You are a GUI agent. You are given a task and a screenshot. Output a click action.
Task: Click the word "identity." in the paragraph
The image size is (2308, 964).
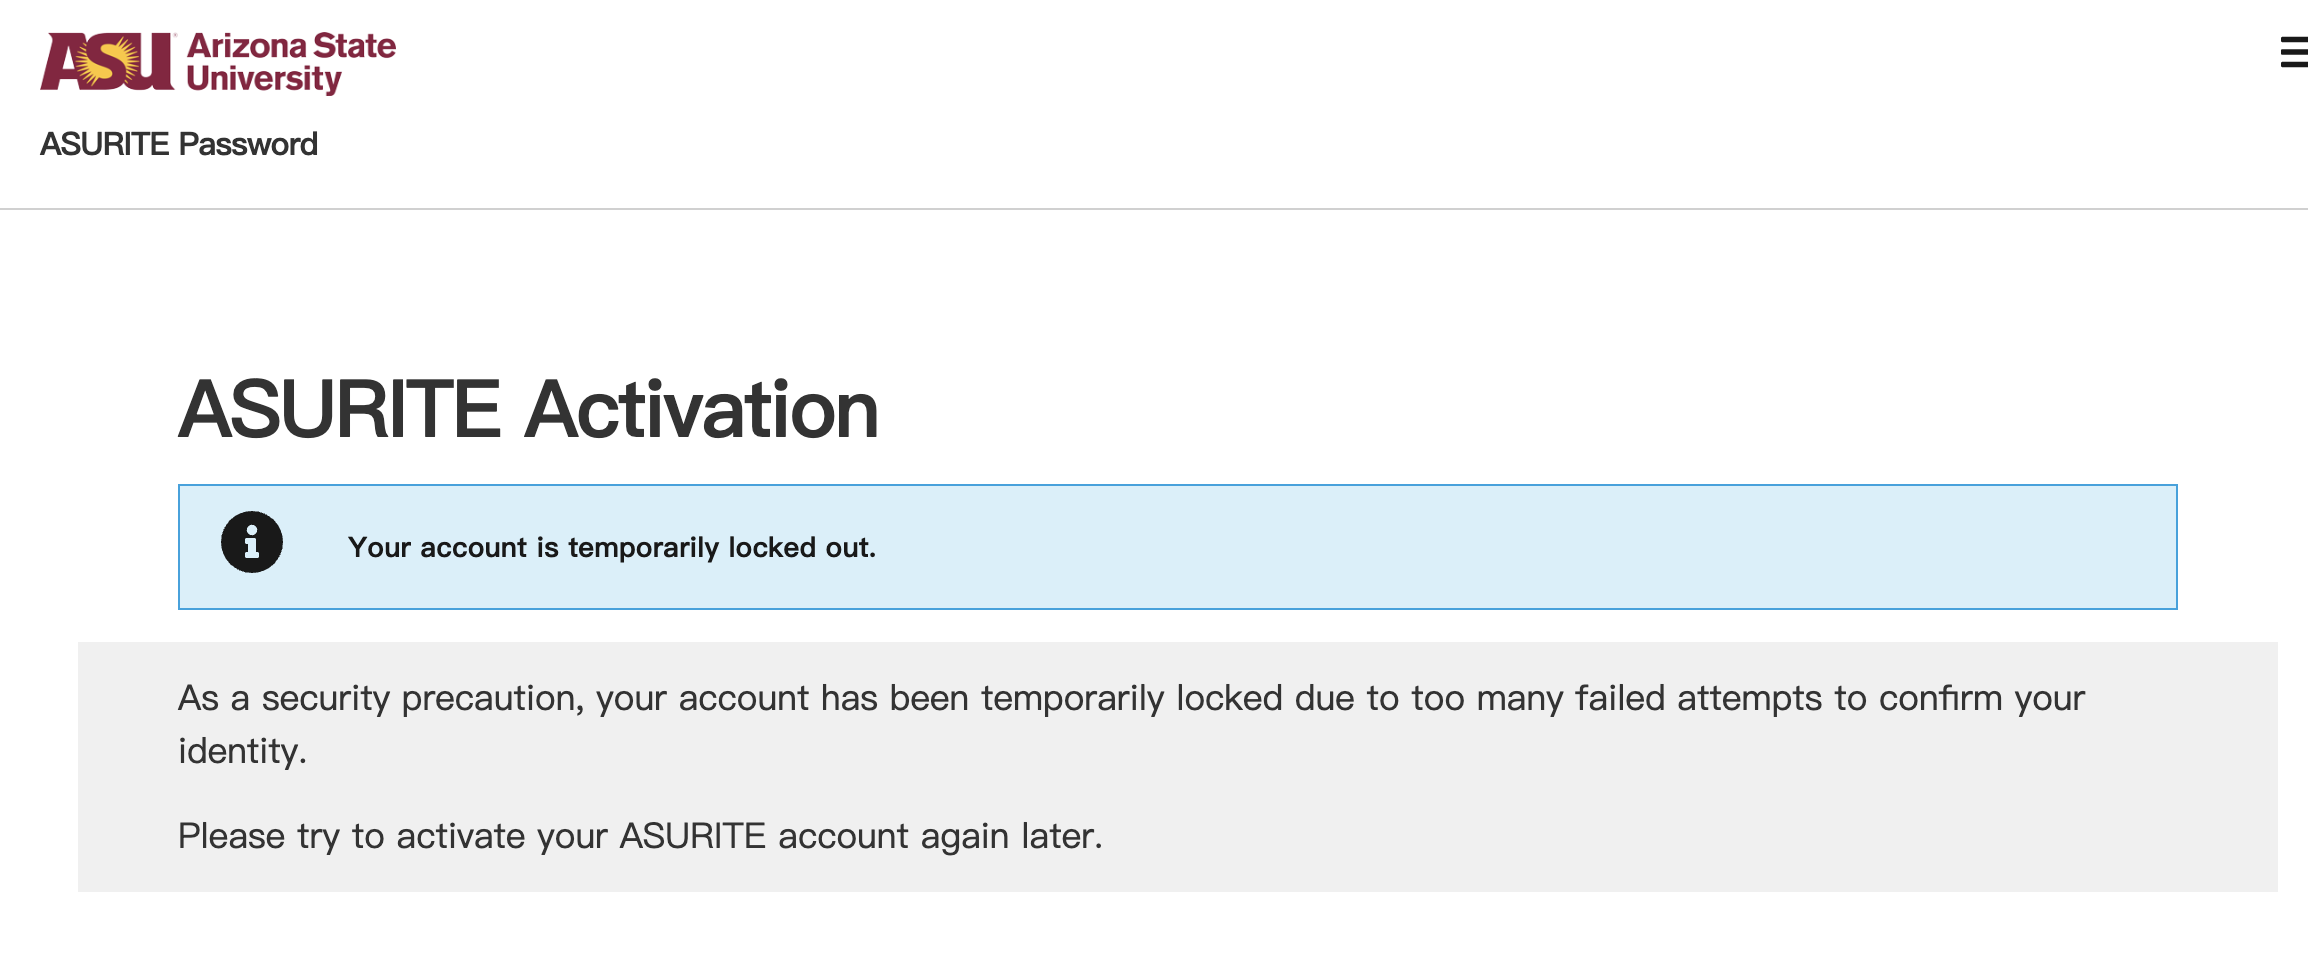pos(242,751)
